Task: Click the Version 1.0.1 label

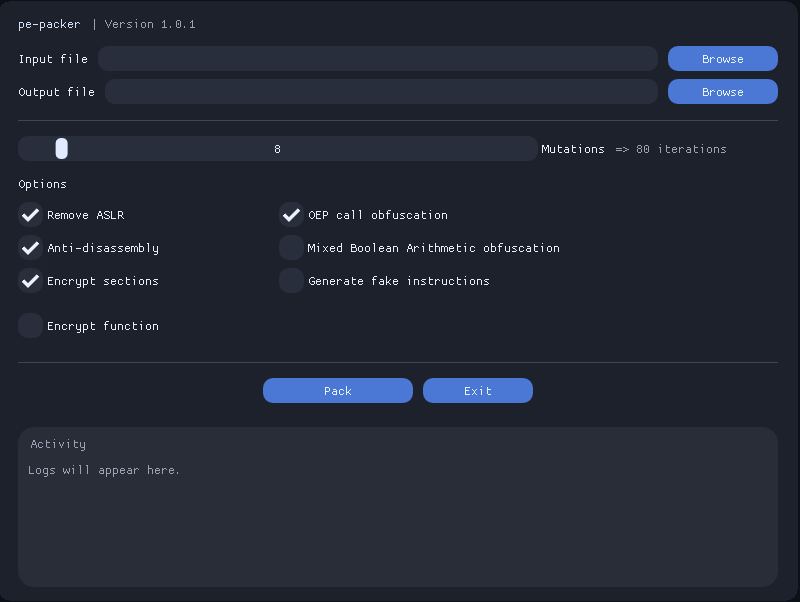Action: point(150,24)
